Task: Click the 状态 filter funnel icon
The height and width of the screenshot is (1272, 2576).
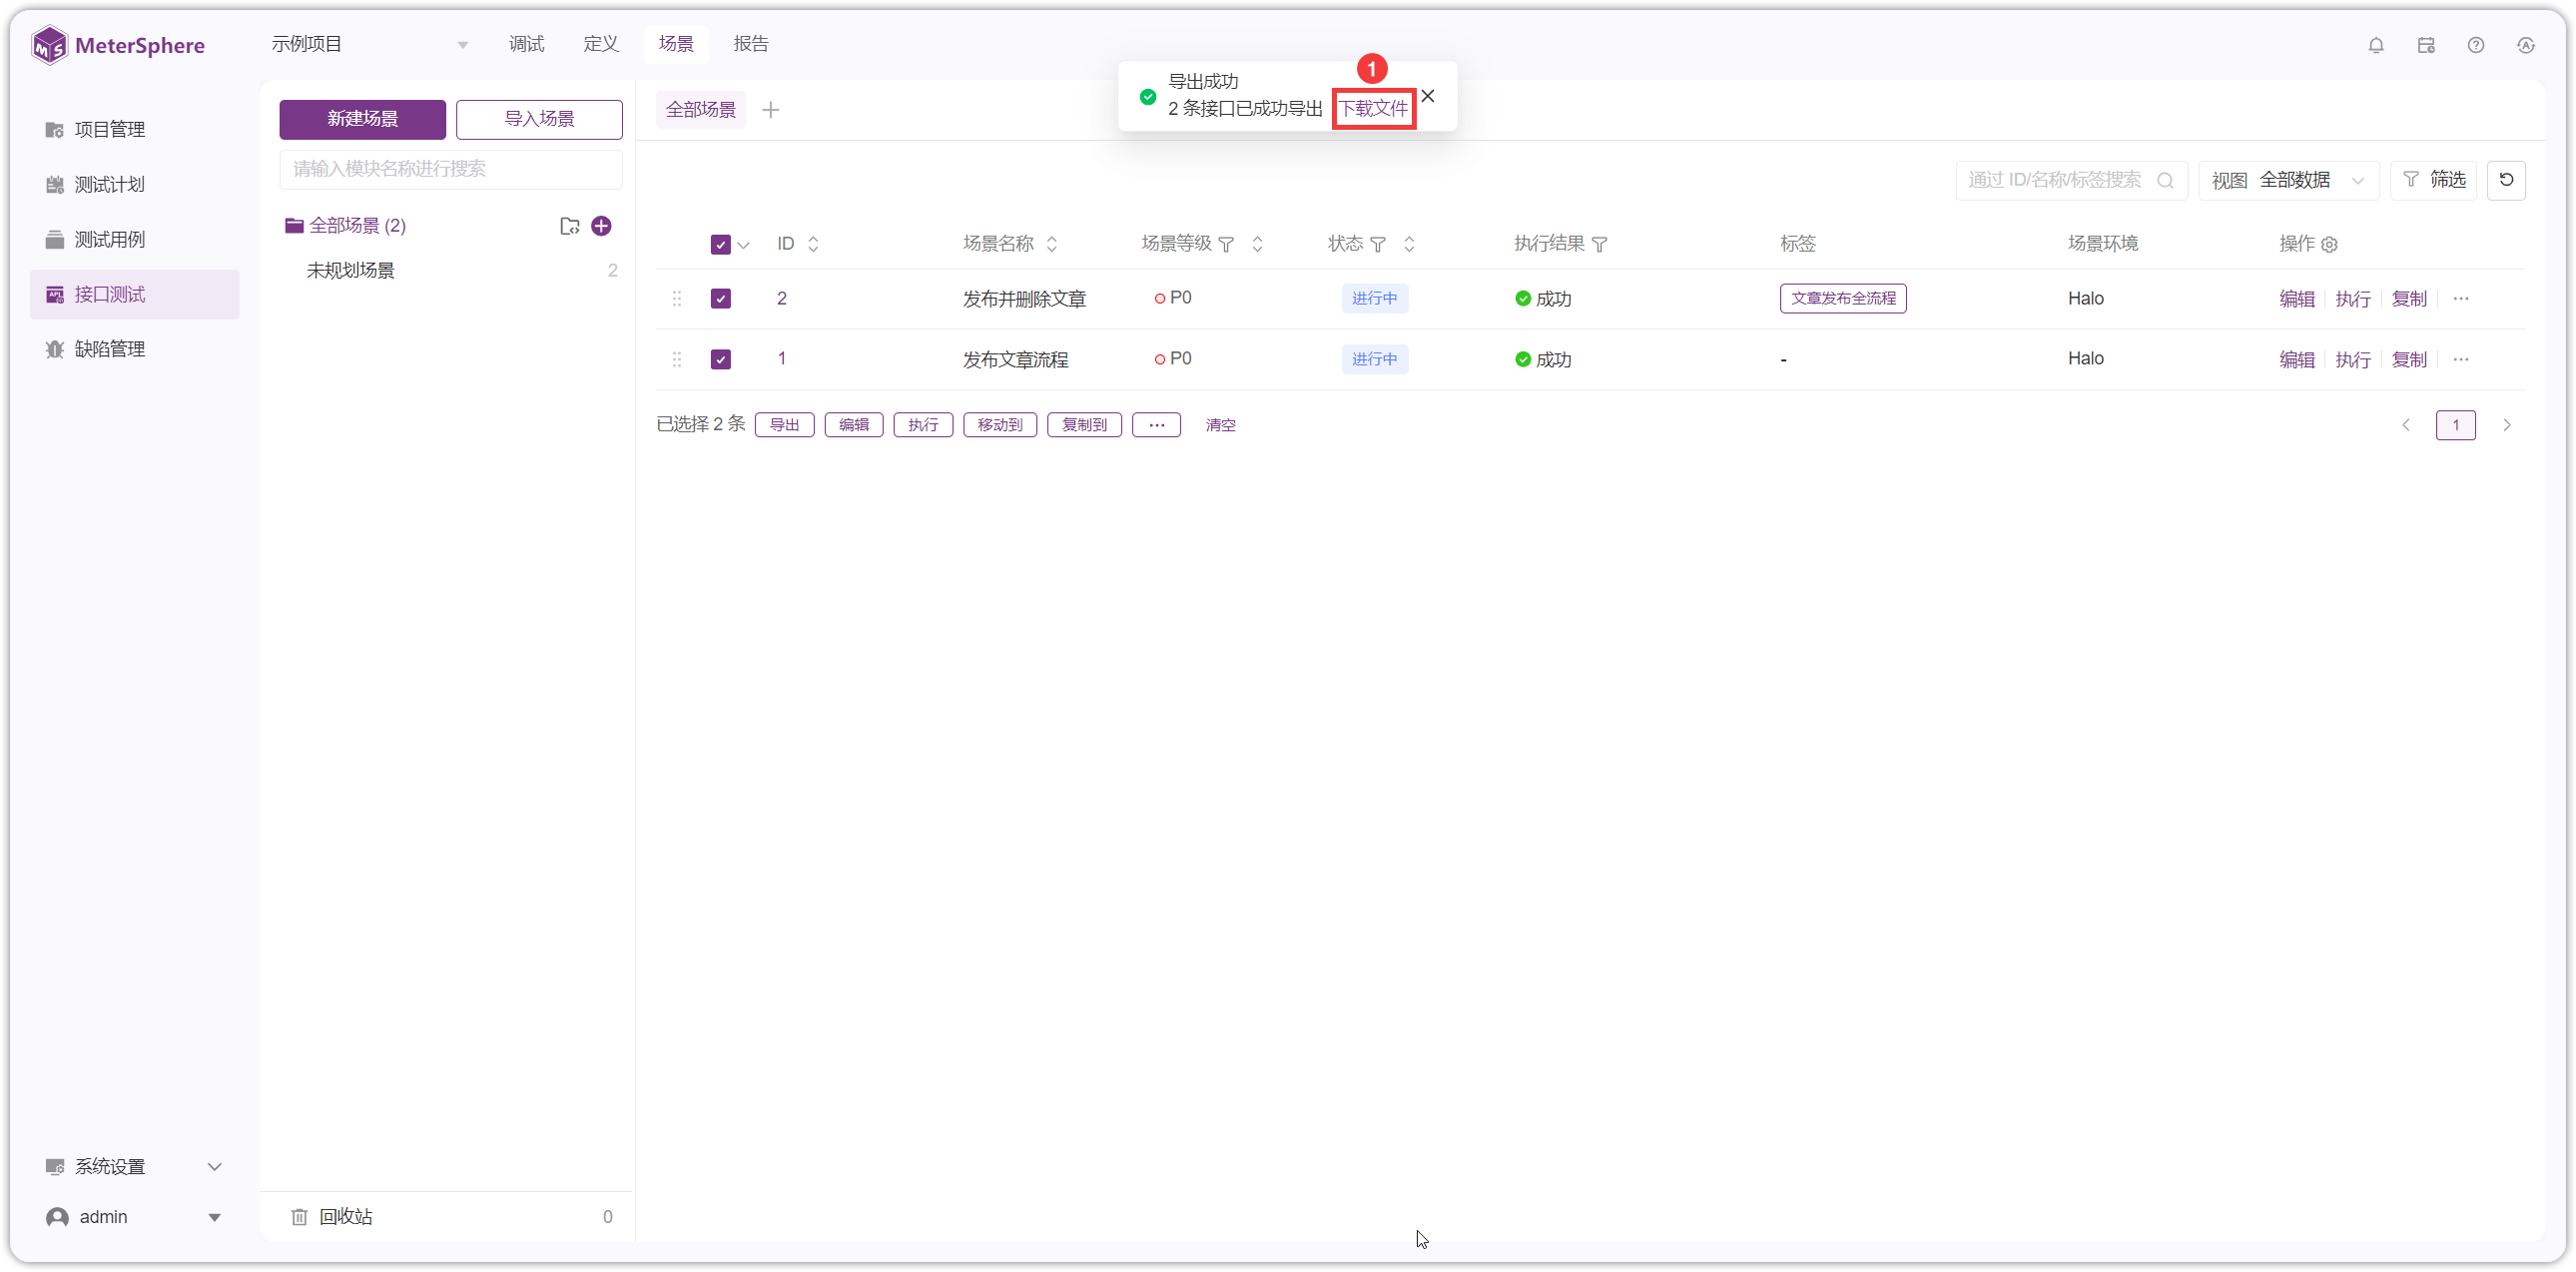Action: 1378,245
